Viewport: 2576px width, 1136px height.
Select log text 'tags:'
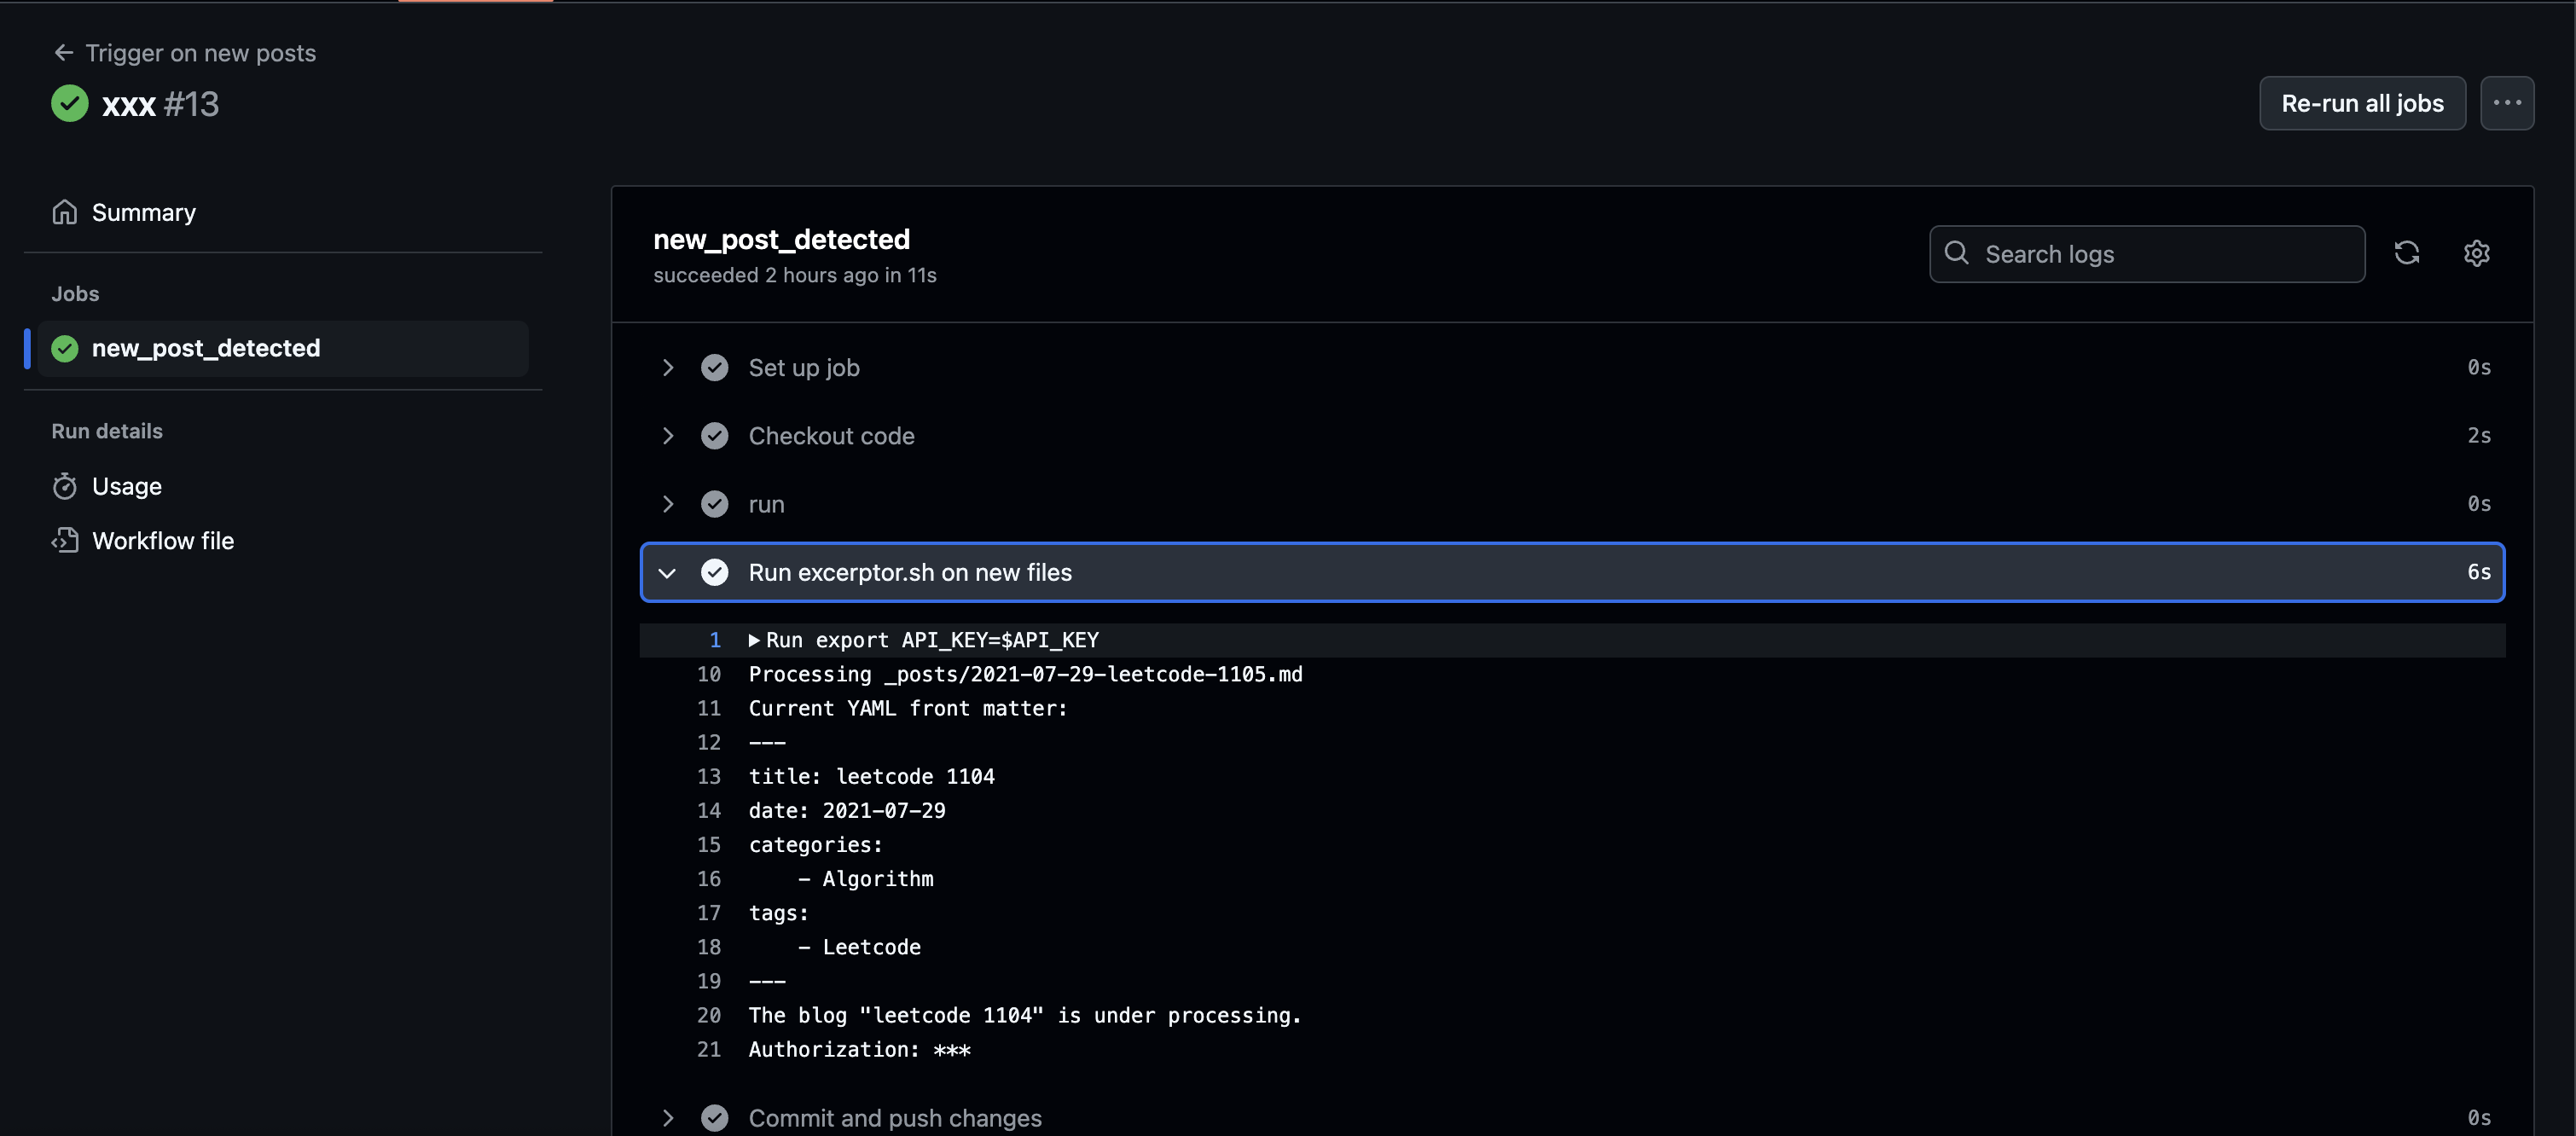pyautogui.click(x=778, y=914)
